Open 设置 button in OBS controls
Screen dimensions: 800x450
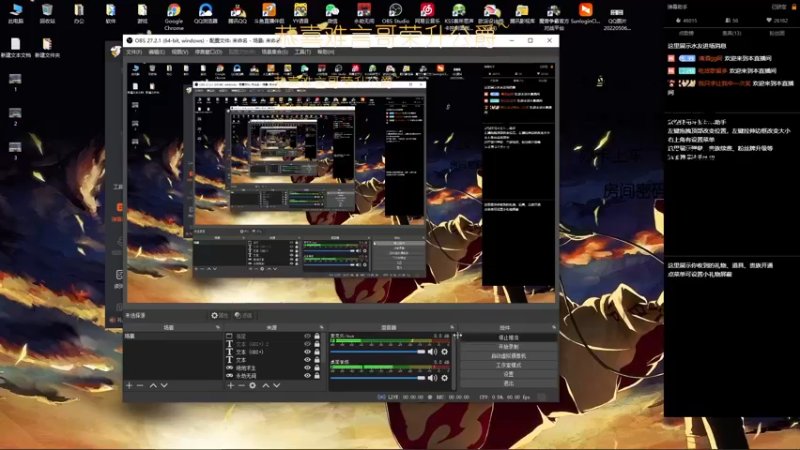tap(508, 374)
